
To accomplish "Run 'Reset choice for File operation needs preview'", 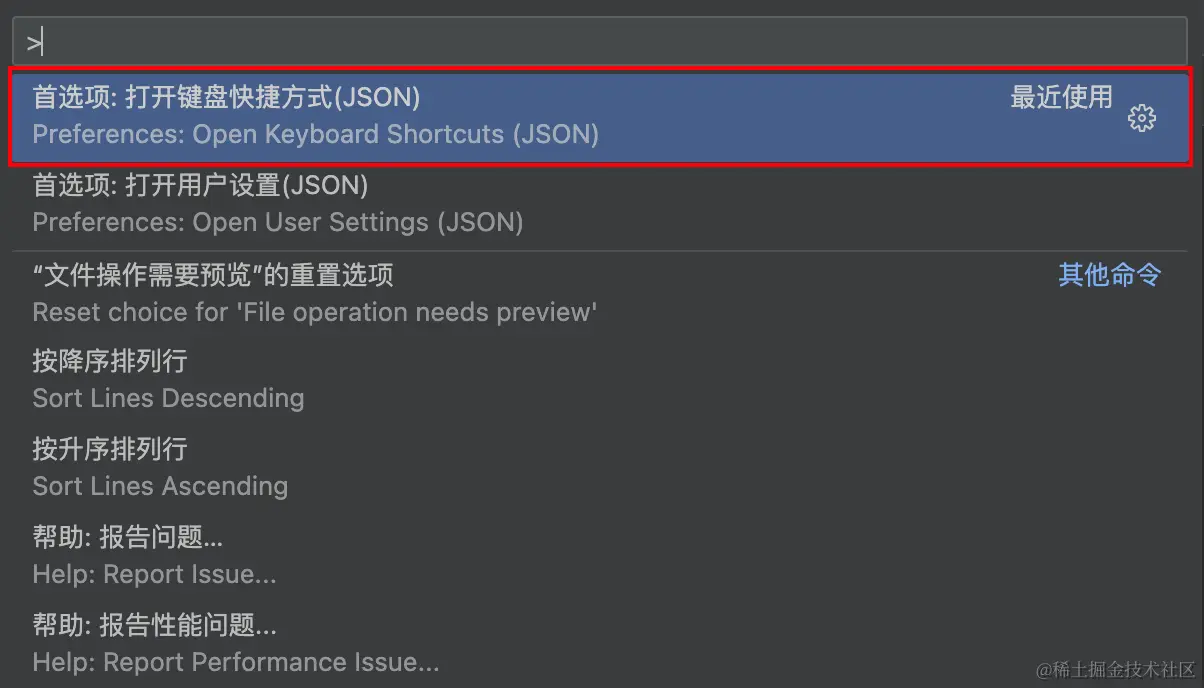I will 315,312.
